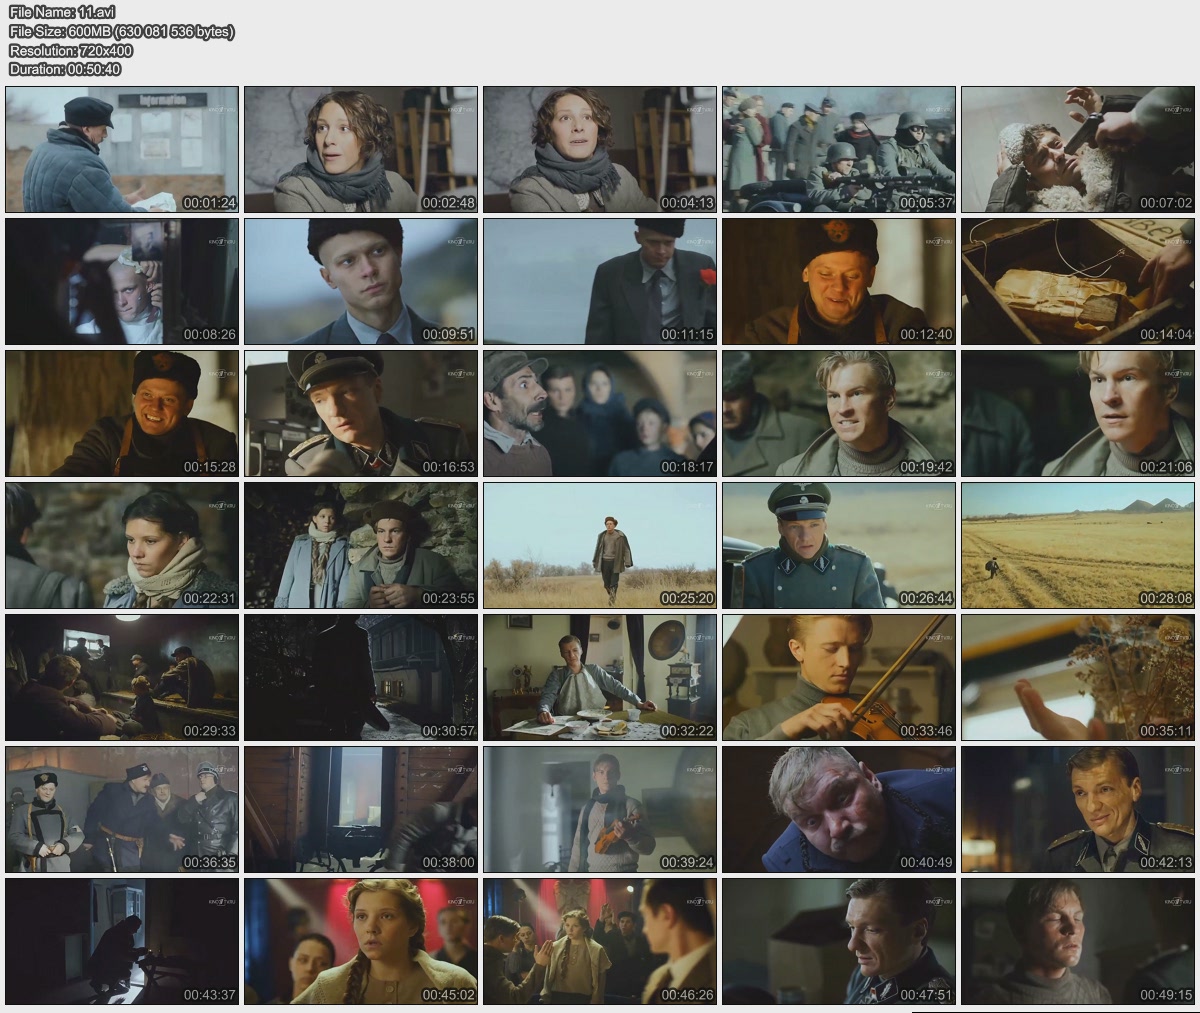Select the frame at 00:05:37 with soldiers
Image resolution: width=1200 pixels, height=1013 pixels.
[839, 149]
